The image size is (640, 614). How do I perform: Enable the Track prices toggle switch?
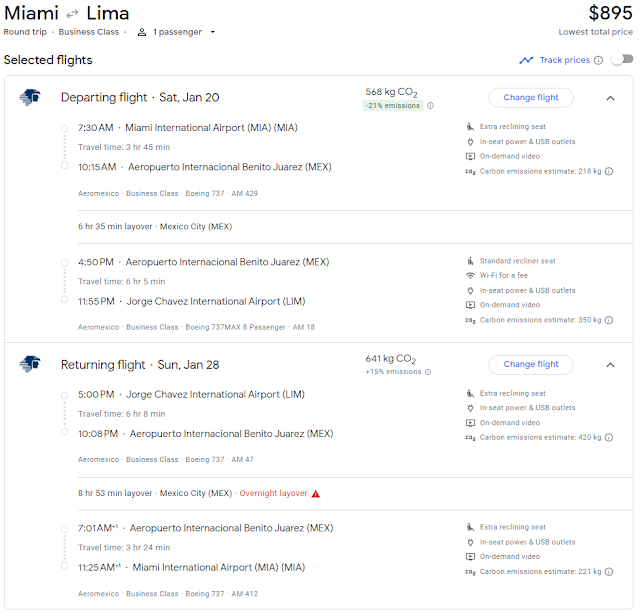[622, 60]
